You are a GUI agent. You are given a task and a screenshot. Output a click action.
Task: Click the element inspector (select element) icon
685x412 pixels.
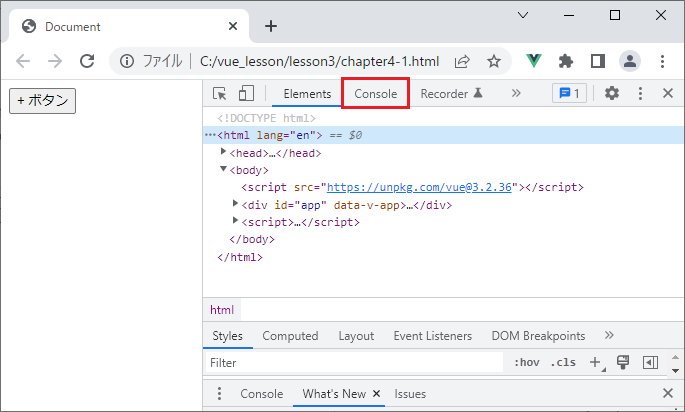(219, 93)
